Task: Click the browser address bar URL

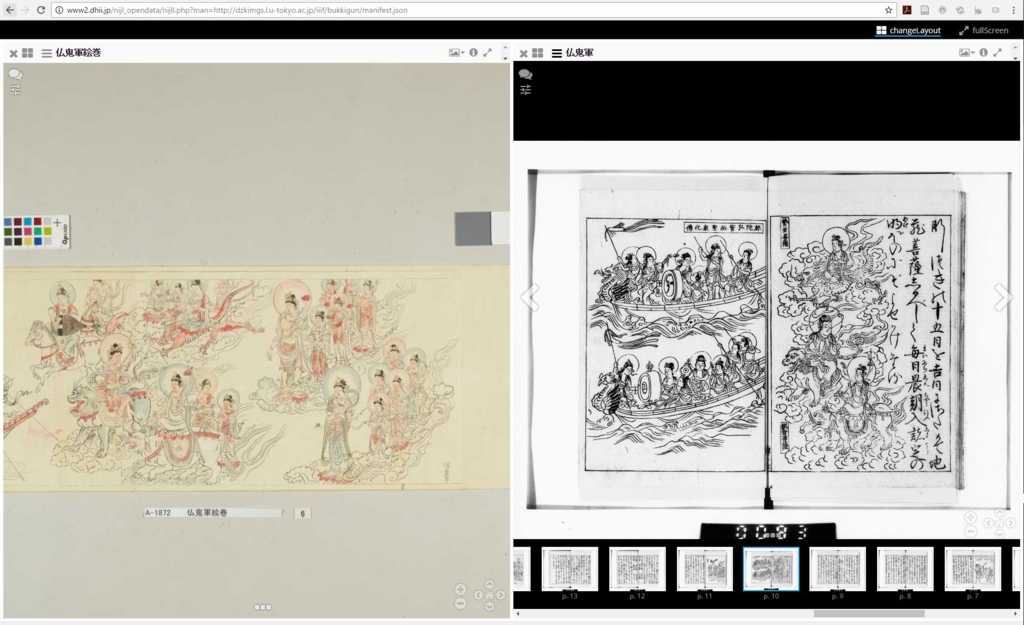Action: coord(236,10)
